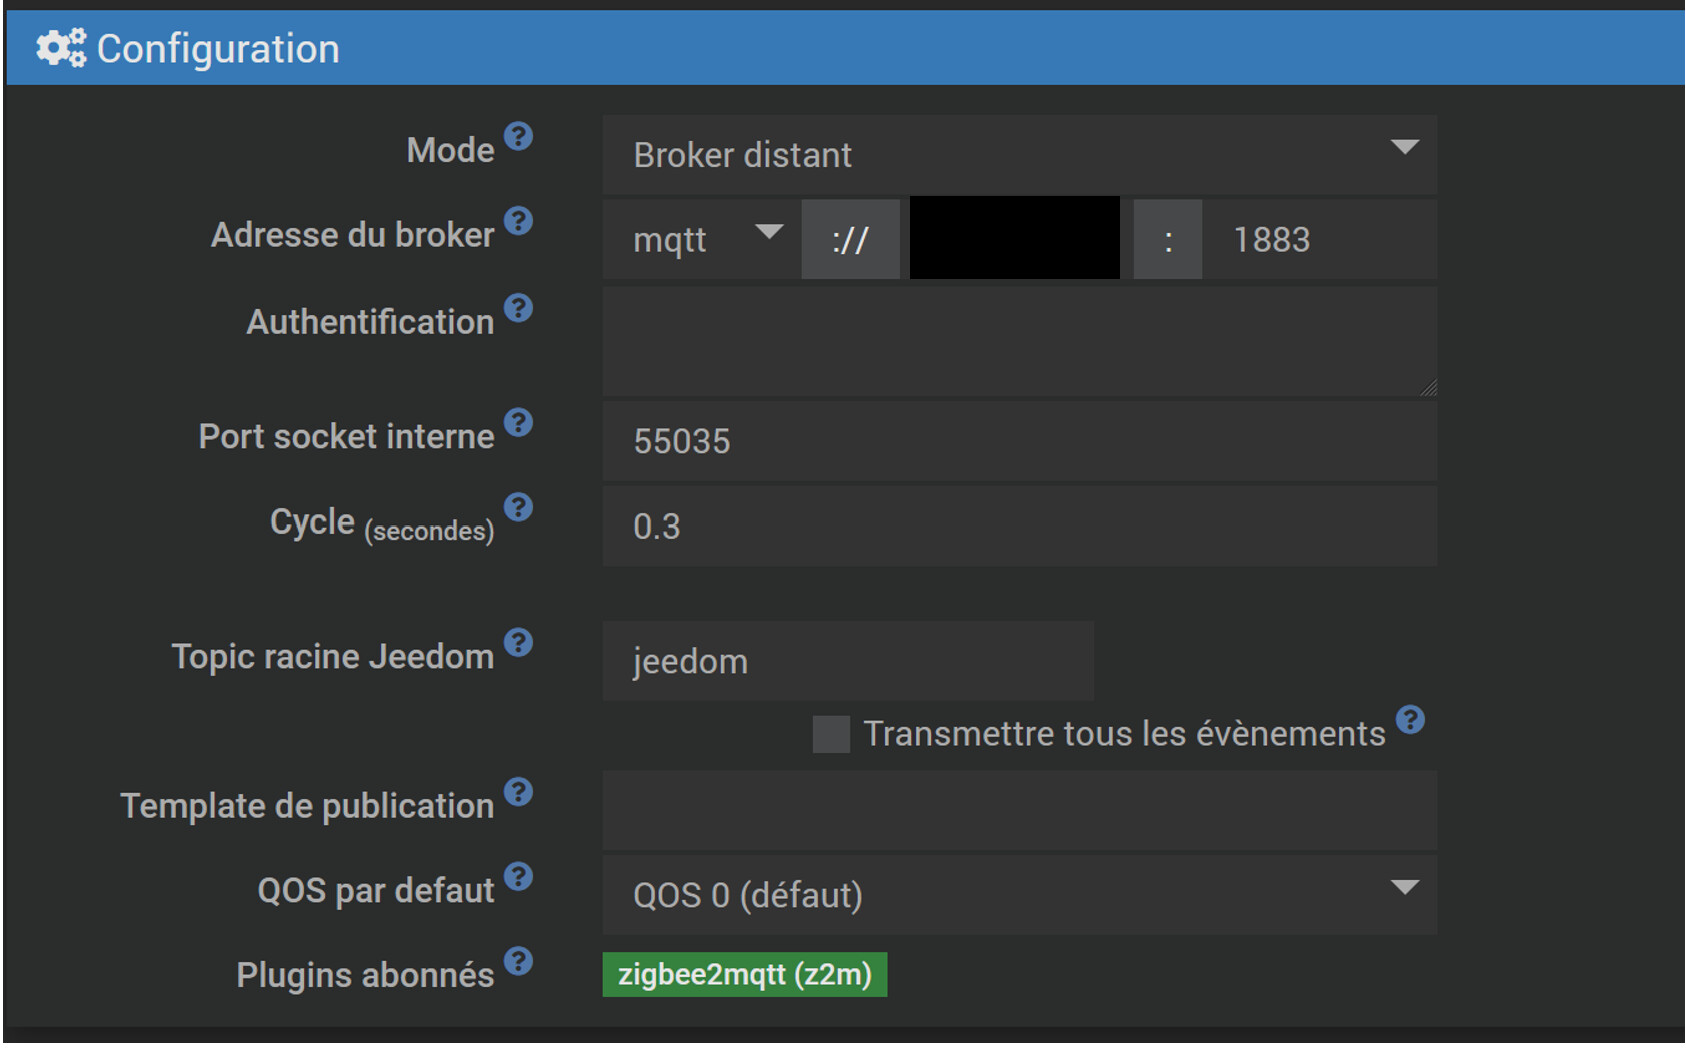
Task: Open the mqtt protocol dropdown
Action: pyautogui.click(x=700, y=238)
